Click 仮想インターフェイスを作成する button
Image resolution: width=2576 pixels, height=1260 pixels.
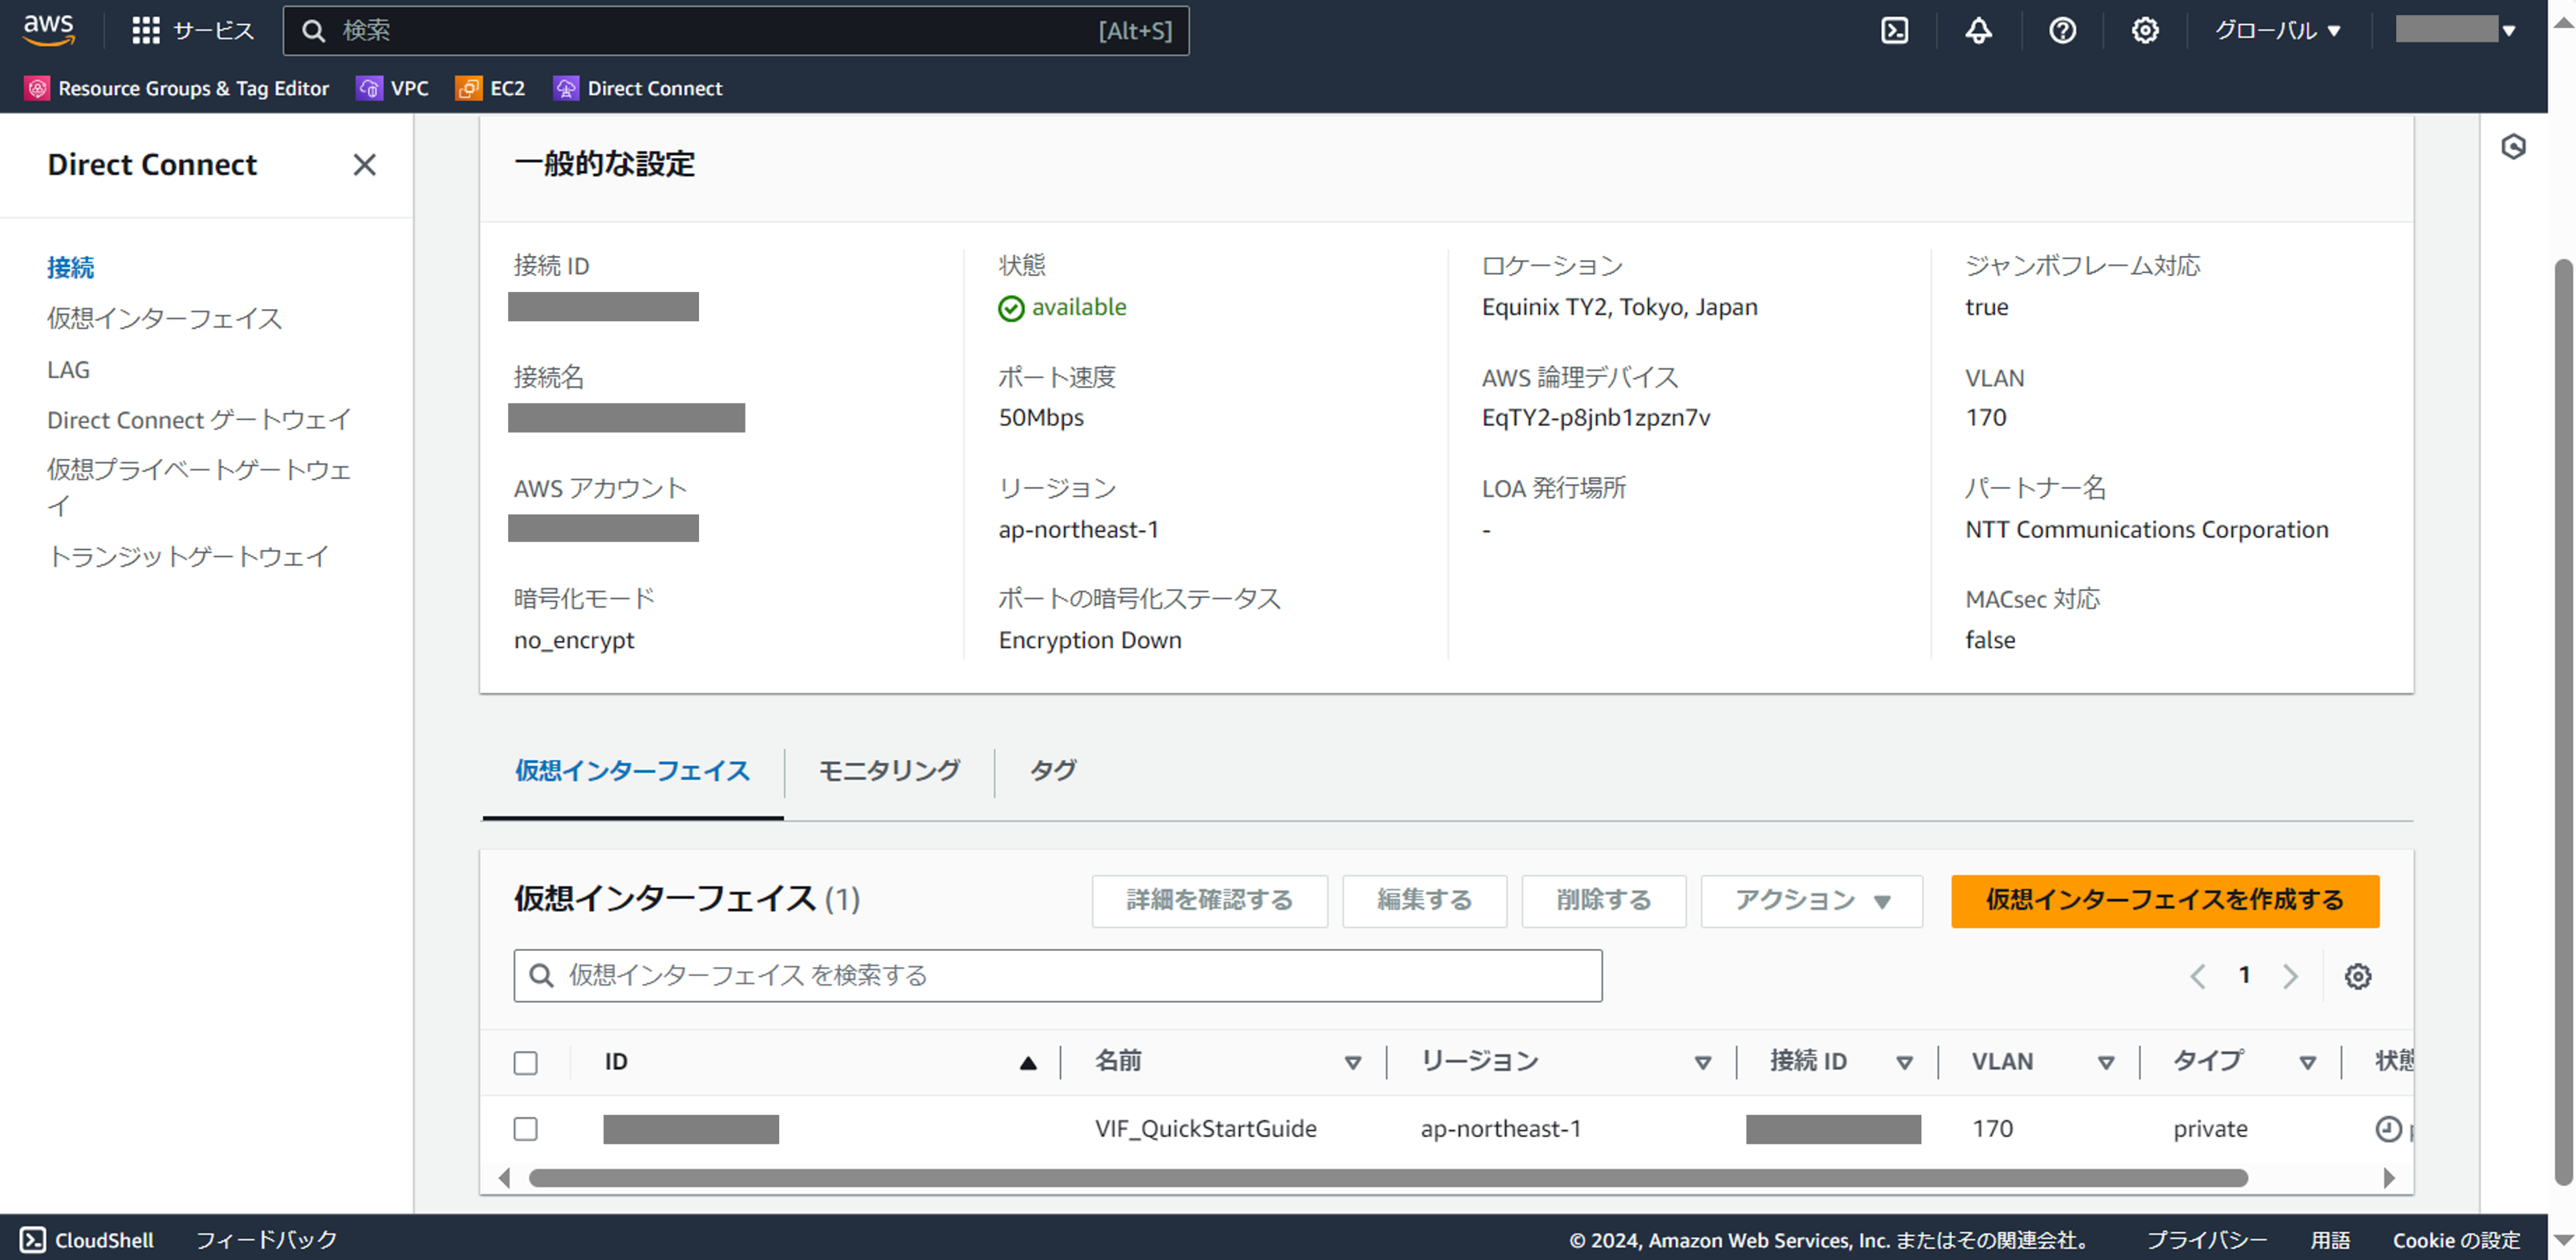tap(2164, 900)
